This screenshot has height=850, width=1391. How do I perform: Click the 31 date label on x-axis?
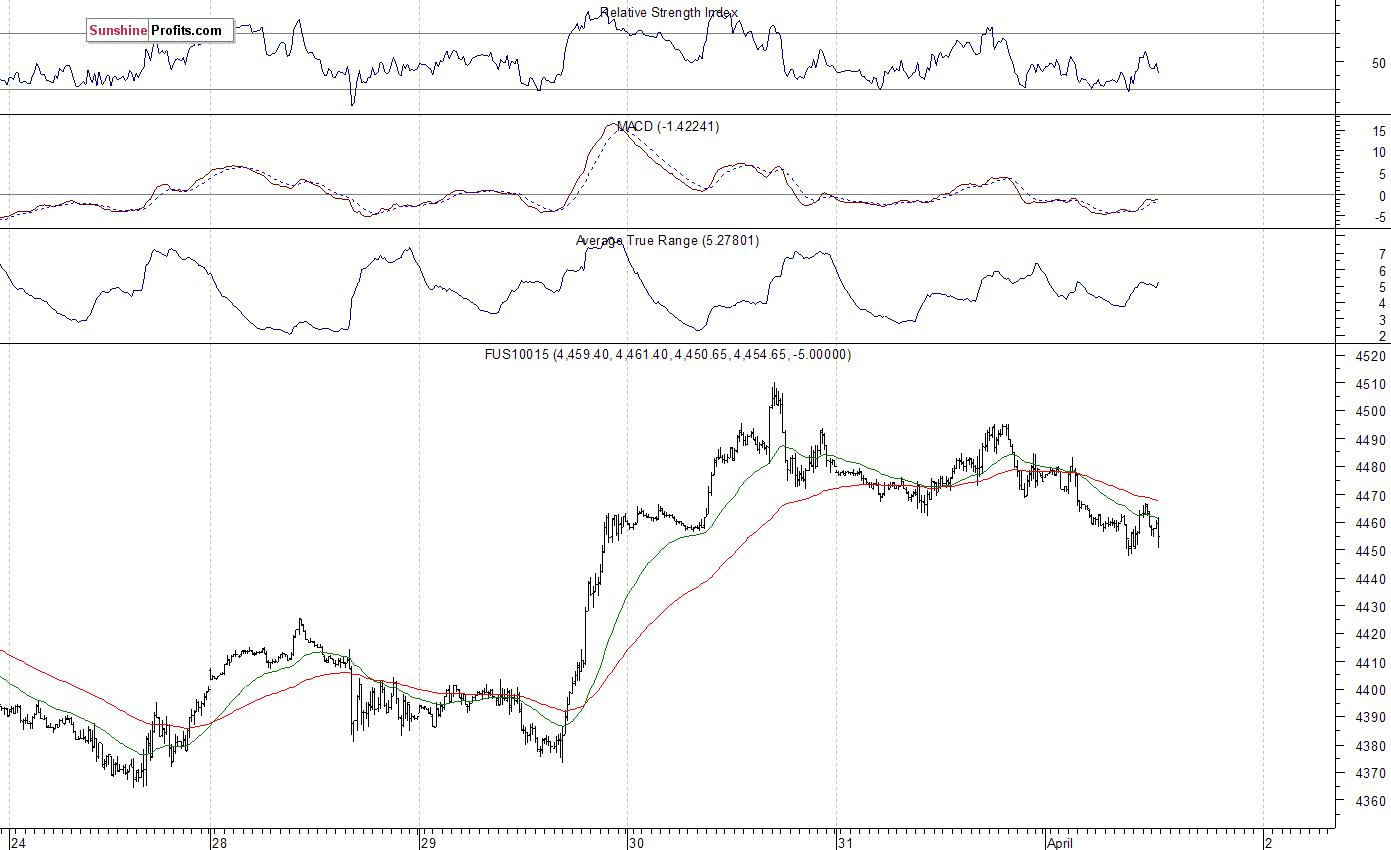[x=847, y=842]
